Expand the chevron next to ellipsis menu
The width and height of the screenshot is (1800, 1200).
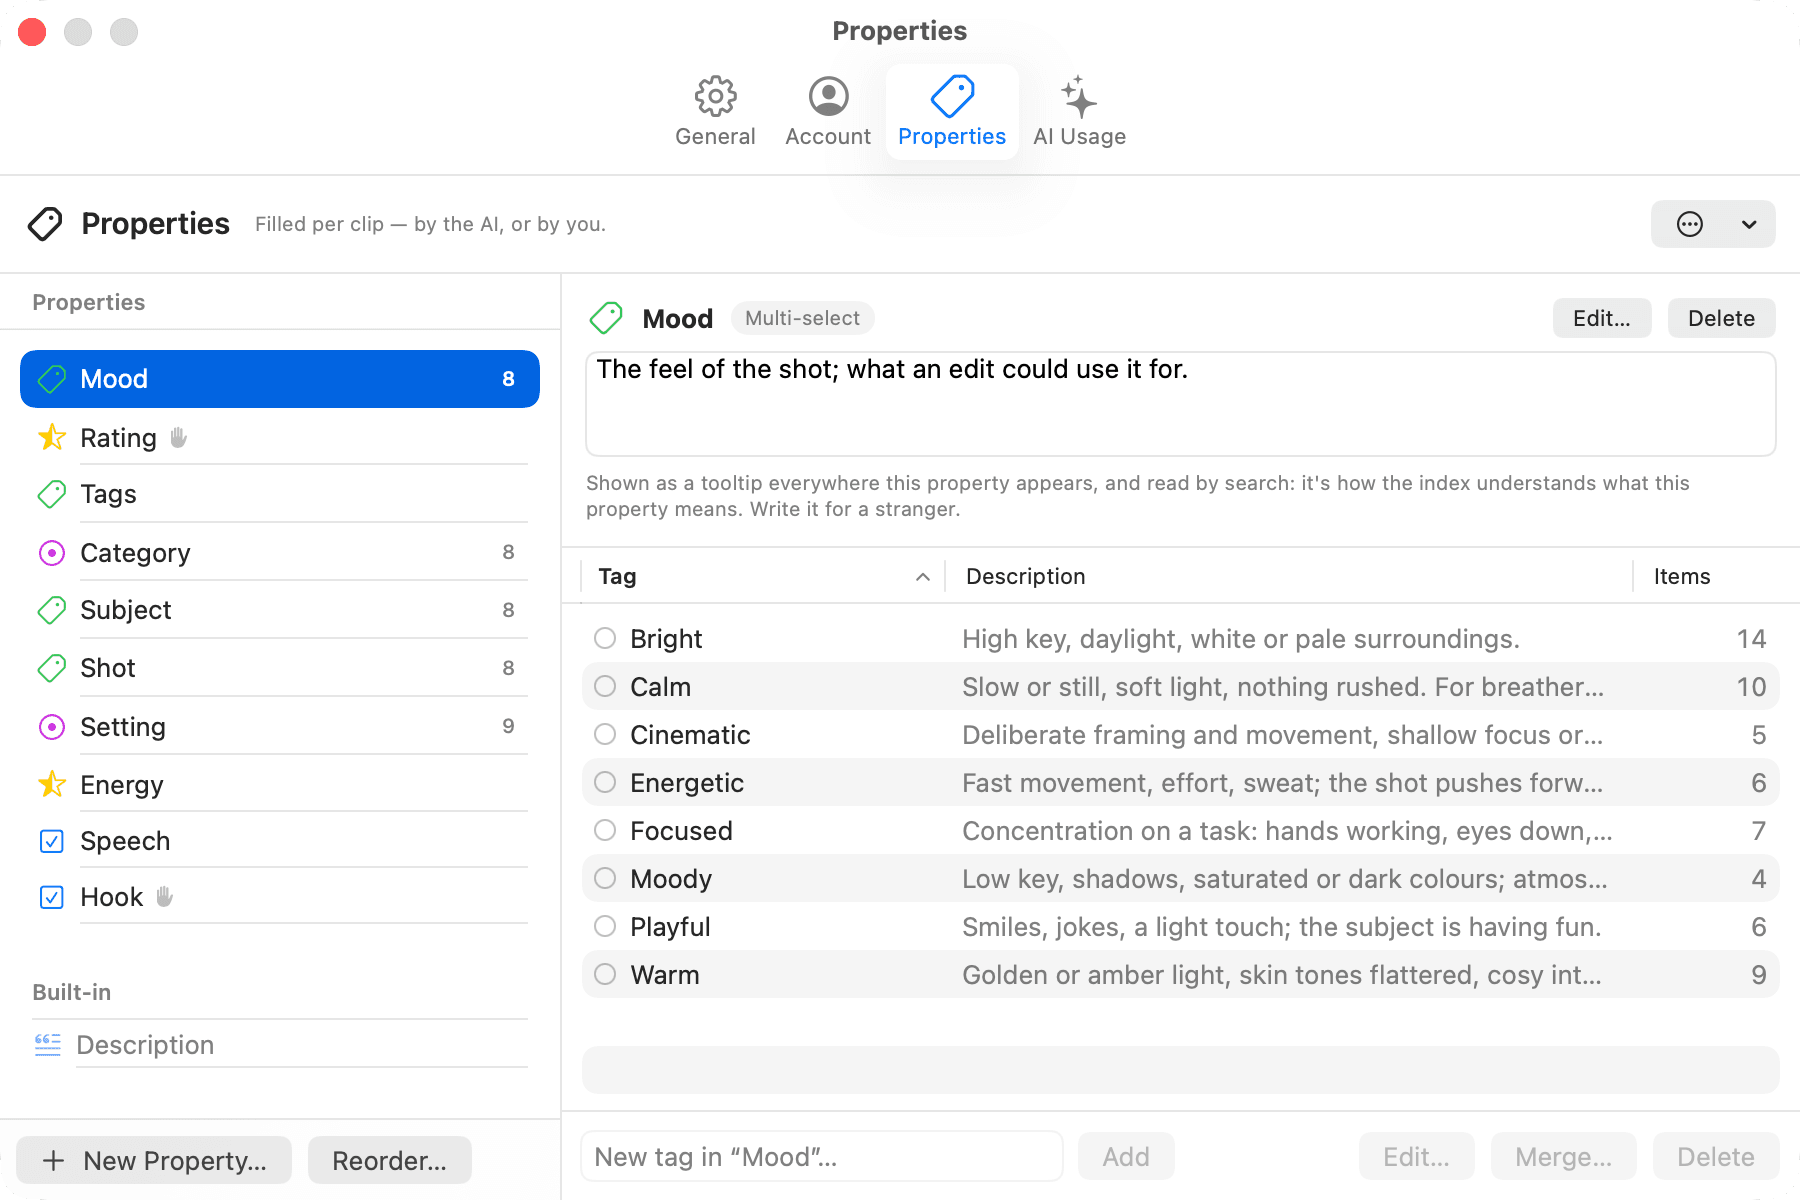(x=1749, y=224)
